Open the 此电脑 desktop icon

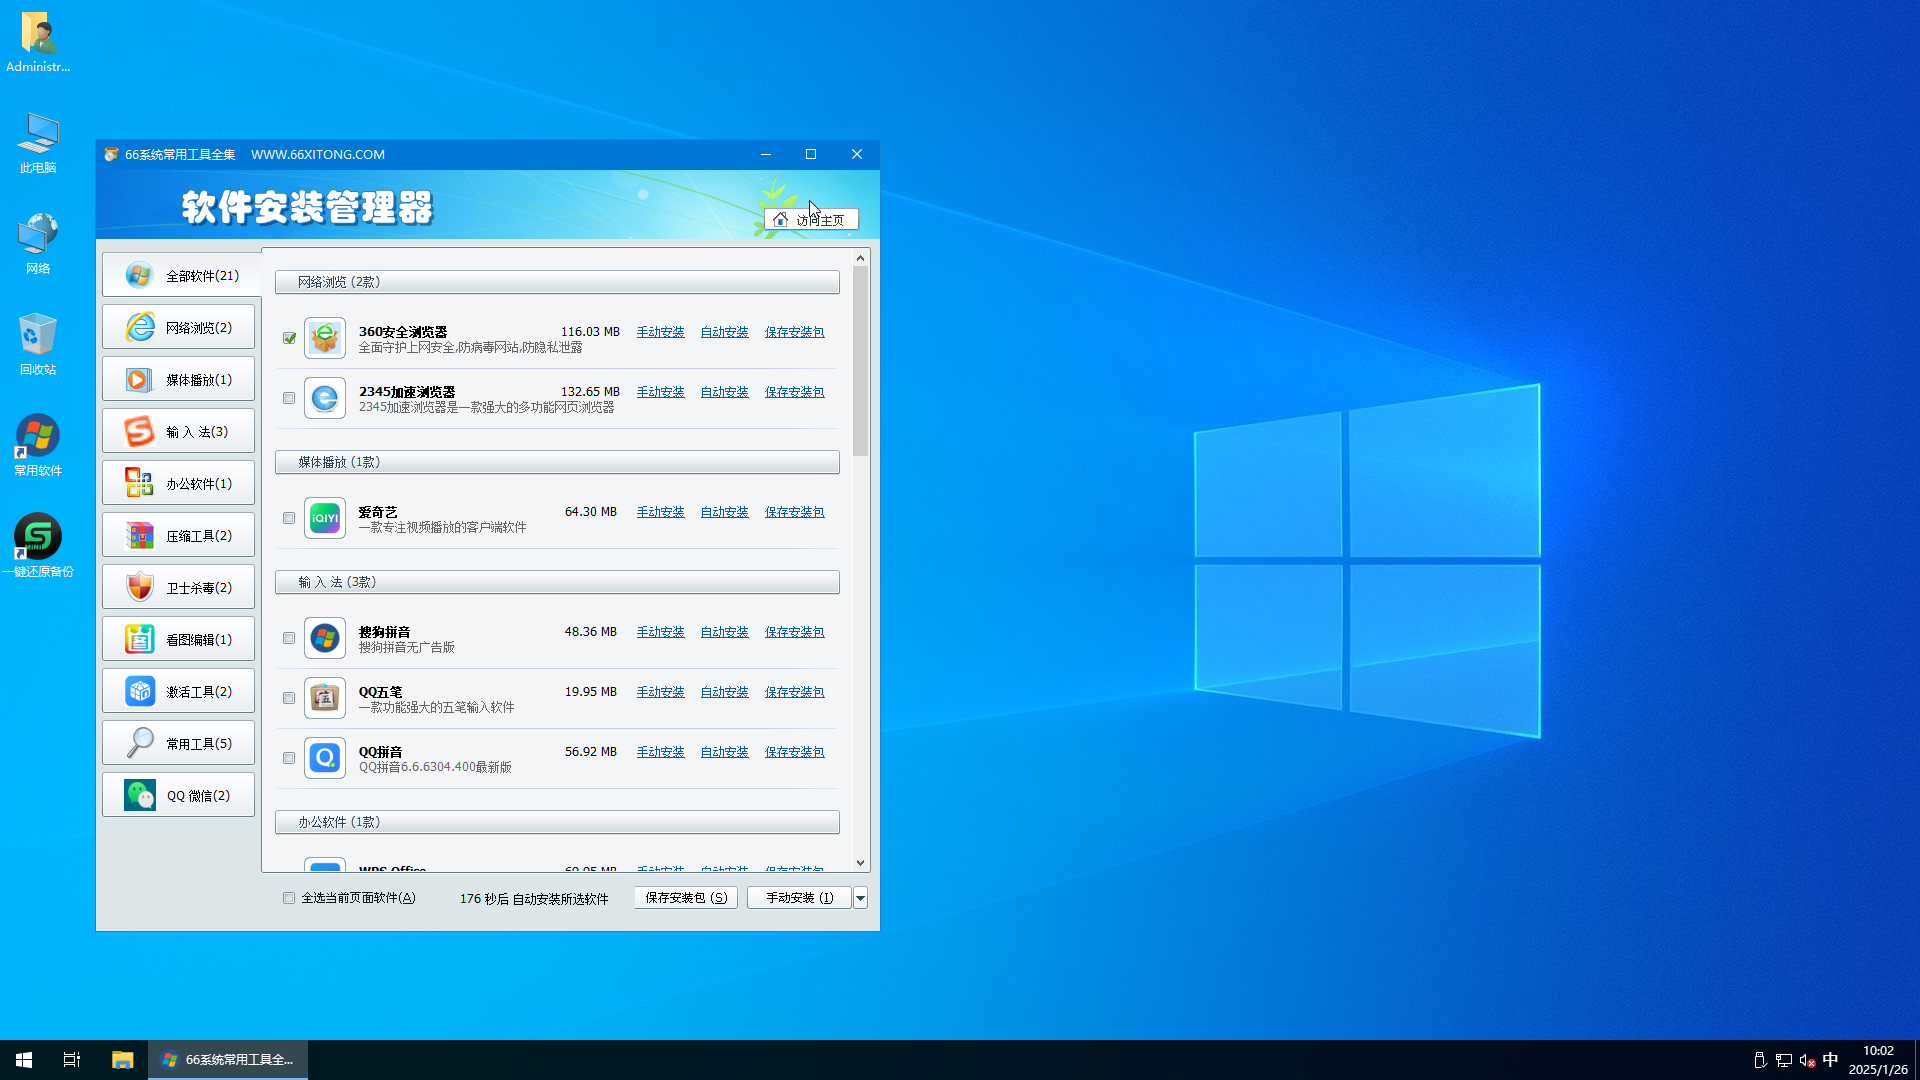click(x=38, y=143)
